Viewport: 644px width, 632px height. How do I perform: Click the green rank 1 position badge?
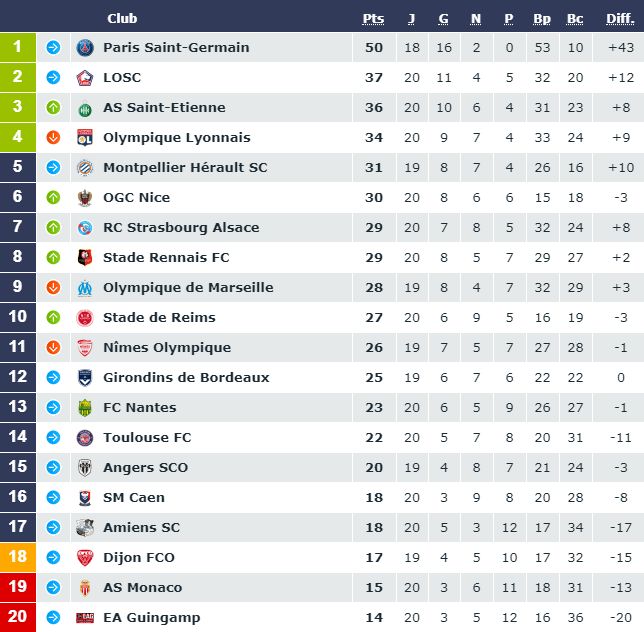click(x=18, y=47)
